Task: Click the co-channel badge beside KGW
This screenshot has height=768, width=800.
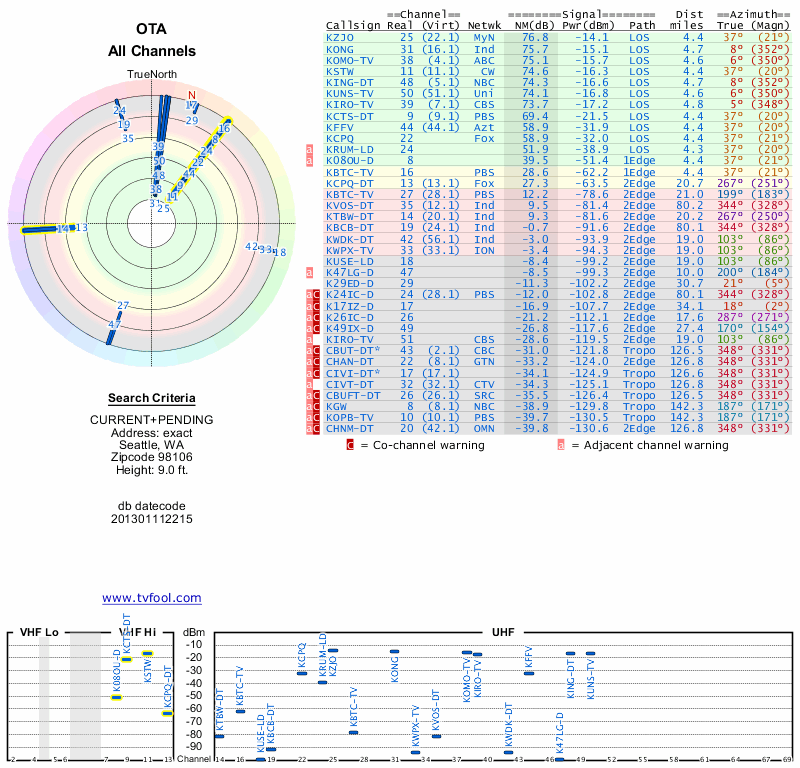Action: pos(316,407)
